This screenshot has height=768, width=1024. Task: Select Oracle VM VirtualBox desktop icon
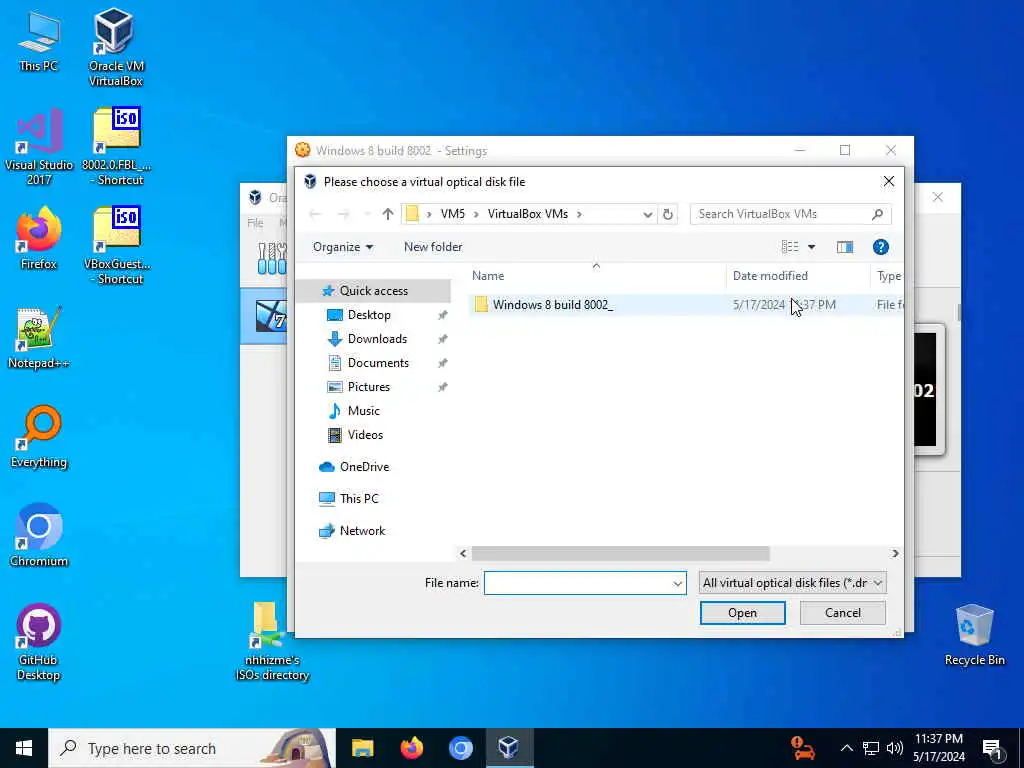click(116, 47)
